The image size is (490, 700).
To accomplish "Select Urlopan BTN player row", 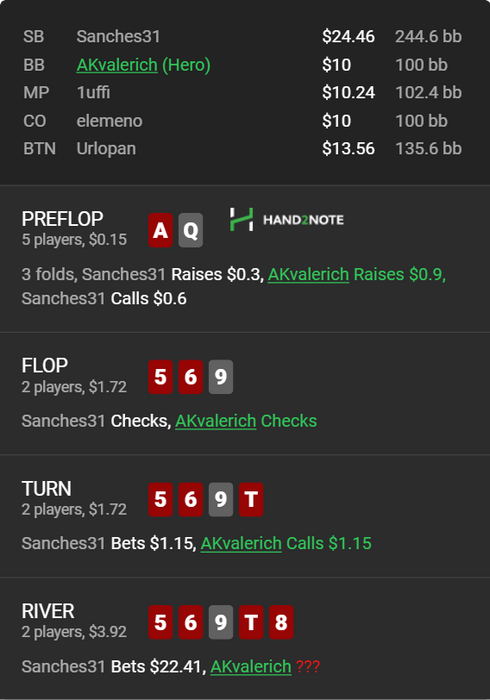I will [242, 149].
